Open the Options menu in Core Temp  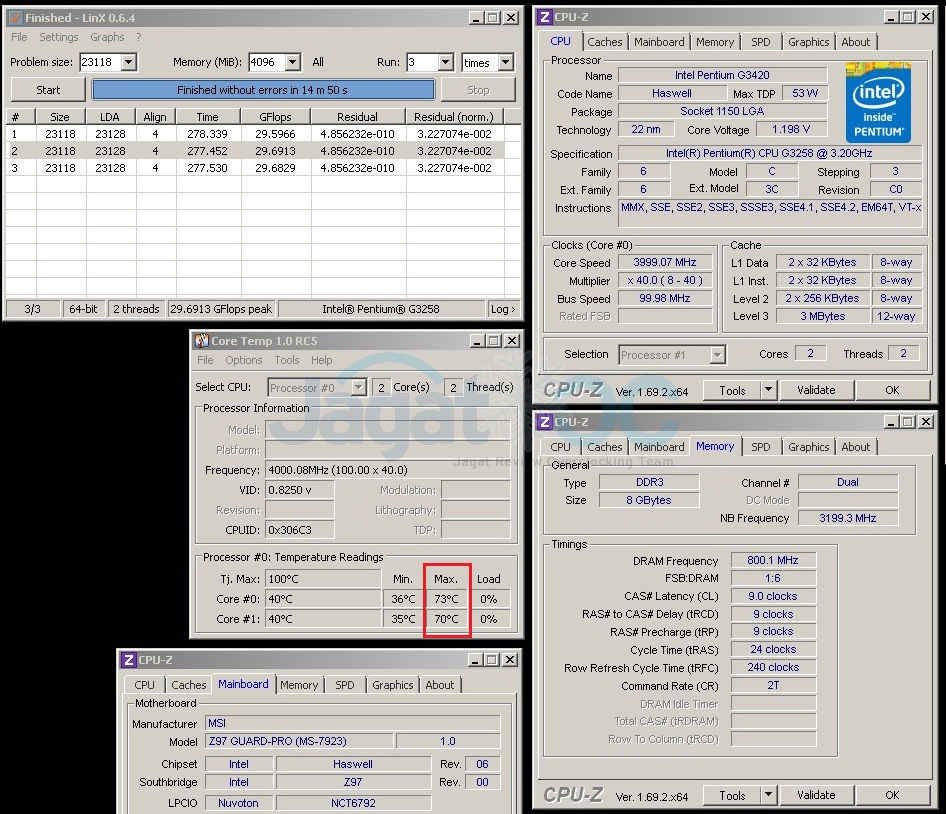243,360
